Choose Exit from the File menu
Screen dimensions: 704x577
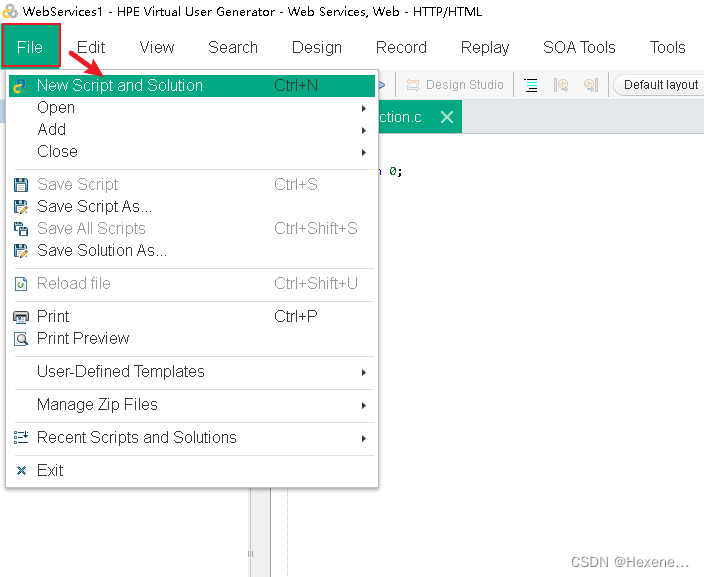click(192, 471)
